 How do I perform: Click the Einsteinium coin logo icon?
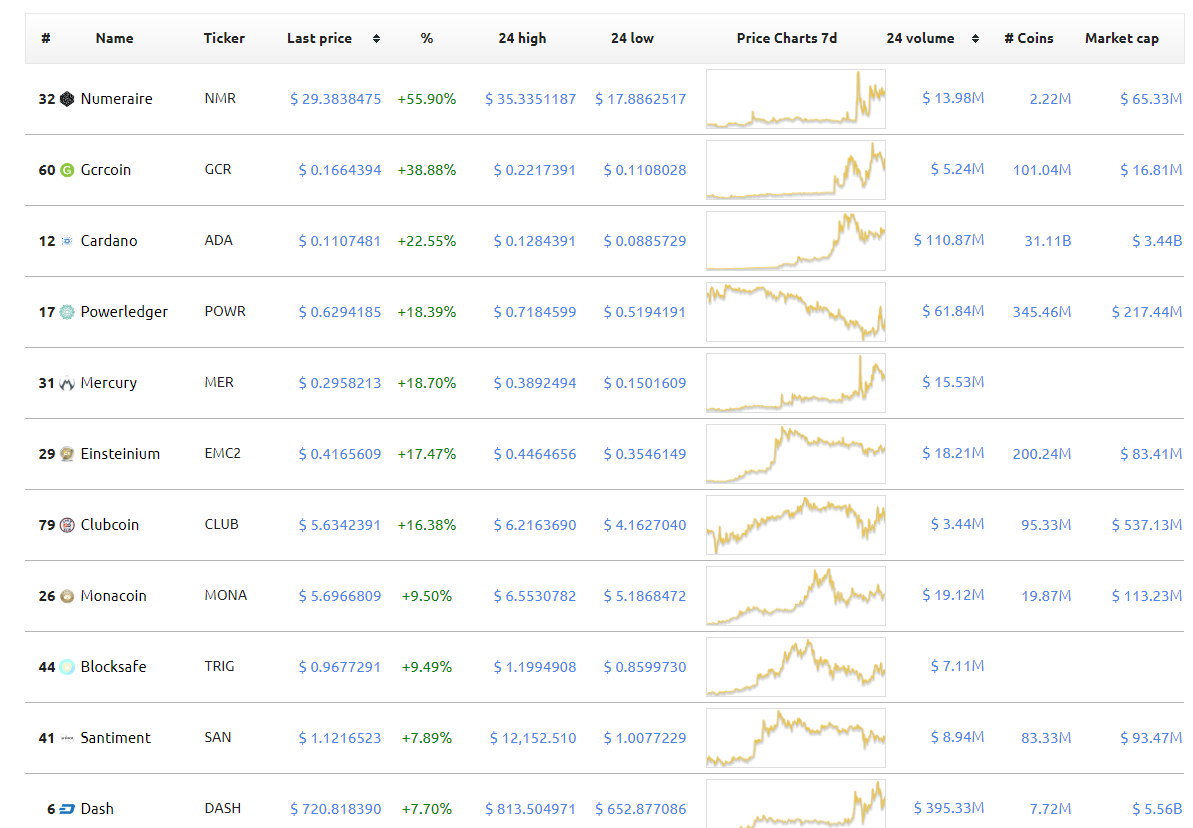pos(67,454)
